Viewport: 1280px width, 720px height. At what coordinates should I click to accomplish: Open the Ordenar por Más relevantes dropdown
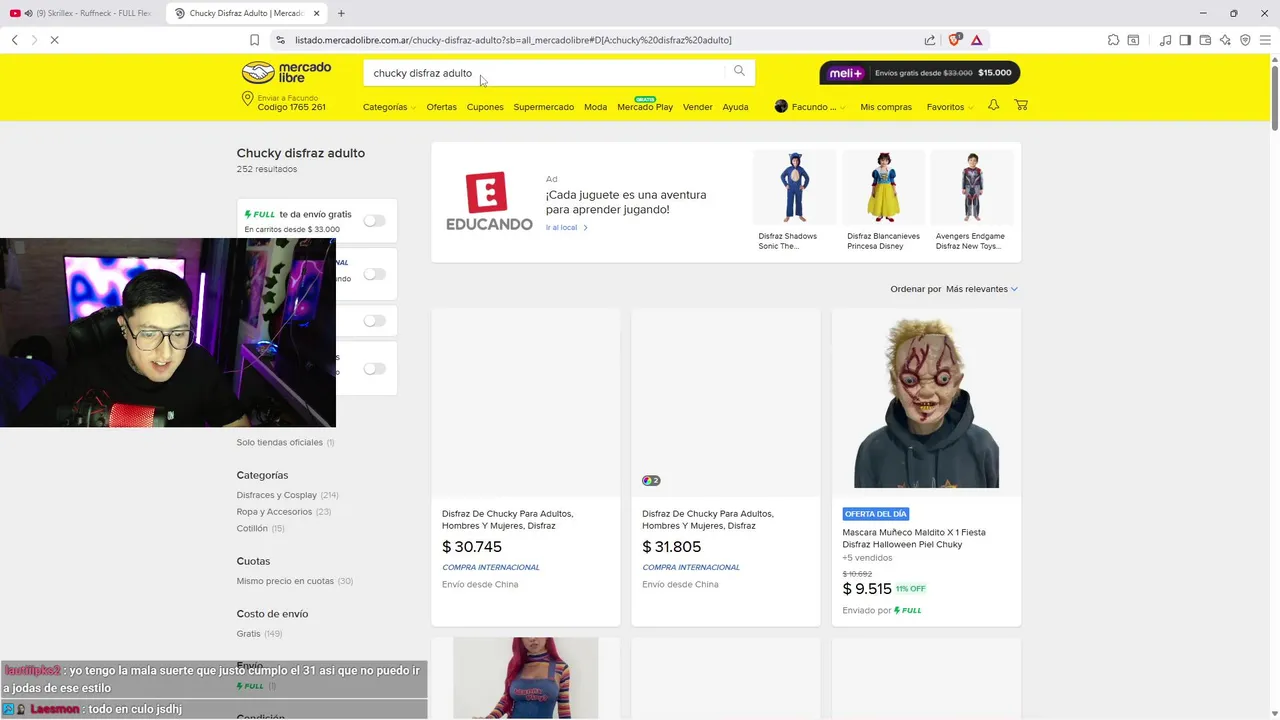point(981,289)
